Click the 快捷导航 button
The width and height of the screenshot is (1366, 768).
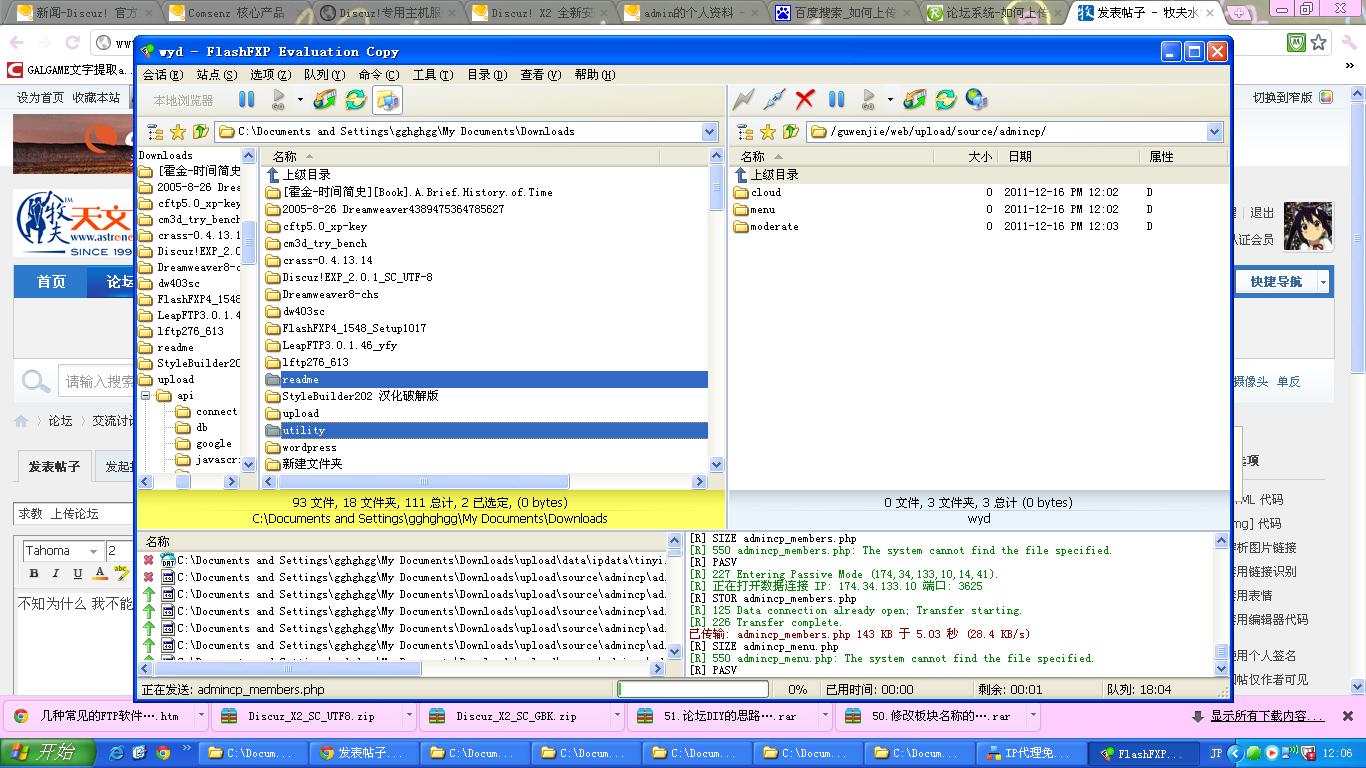pos(1276,283)
